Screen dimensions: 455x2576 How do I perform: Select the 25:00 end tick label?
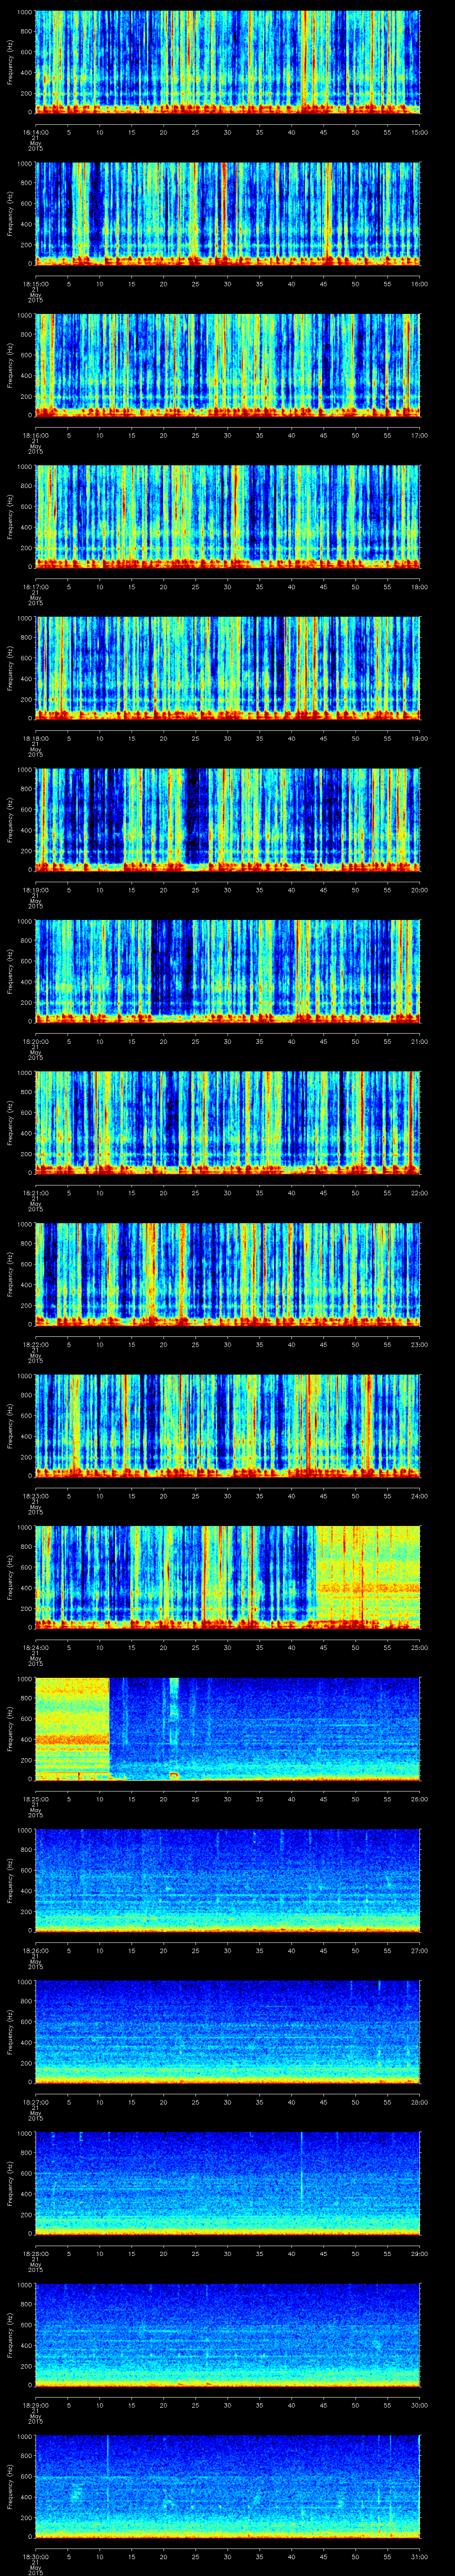[420, 1647]
